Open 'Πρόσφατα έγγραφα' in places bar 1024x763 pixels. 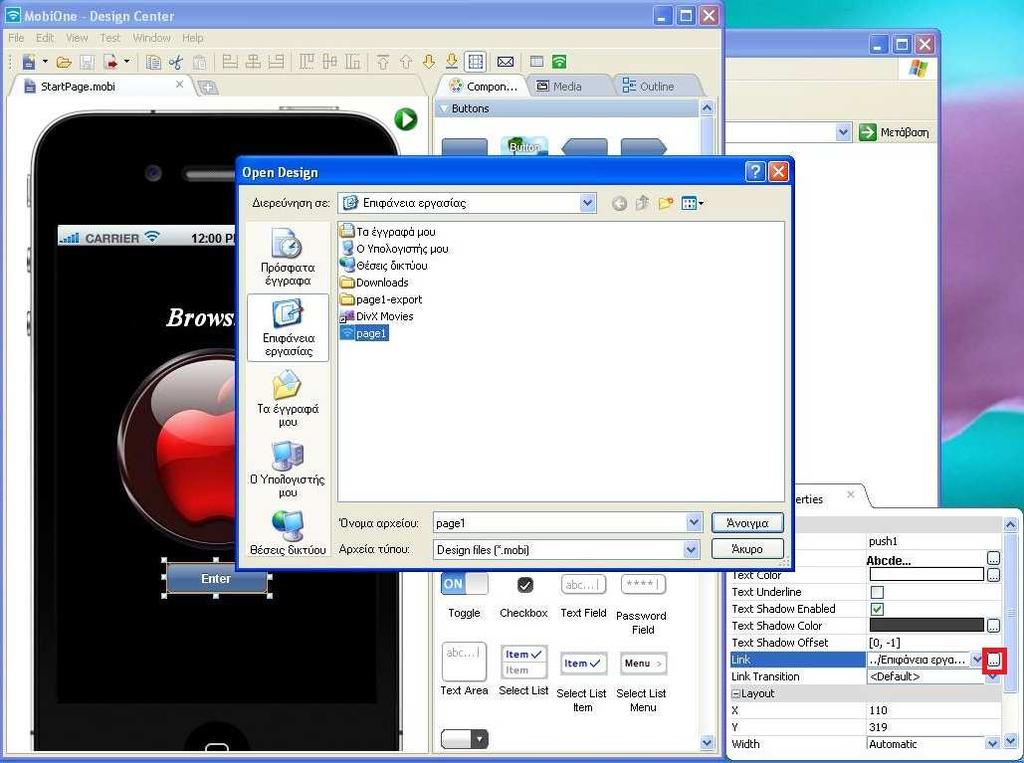[x=287, y=257]
